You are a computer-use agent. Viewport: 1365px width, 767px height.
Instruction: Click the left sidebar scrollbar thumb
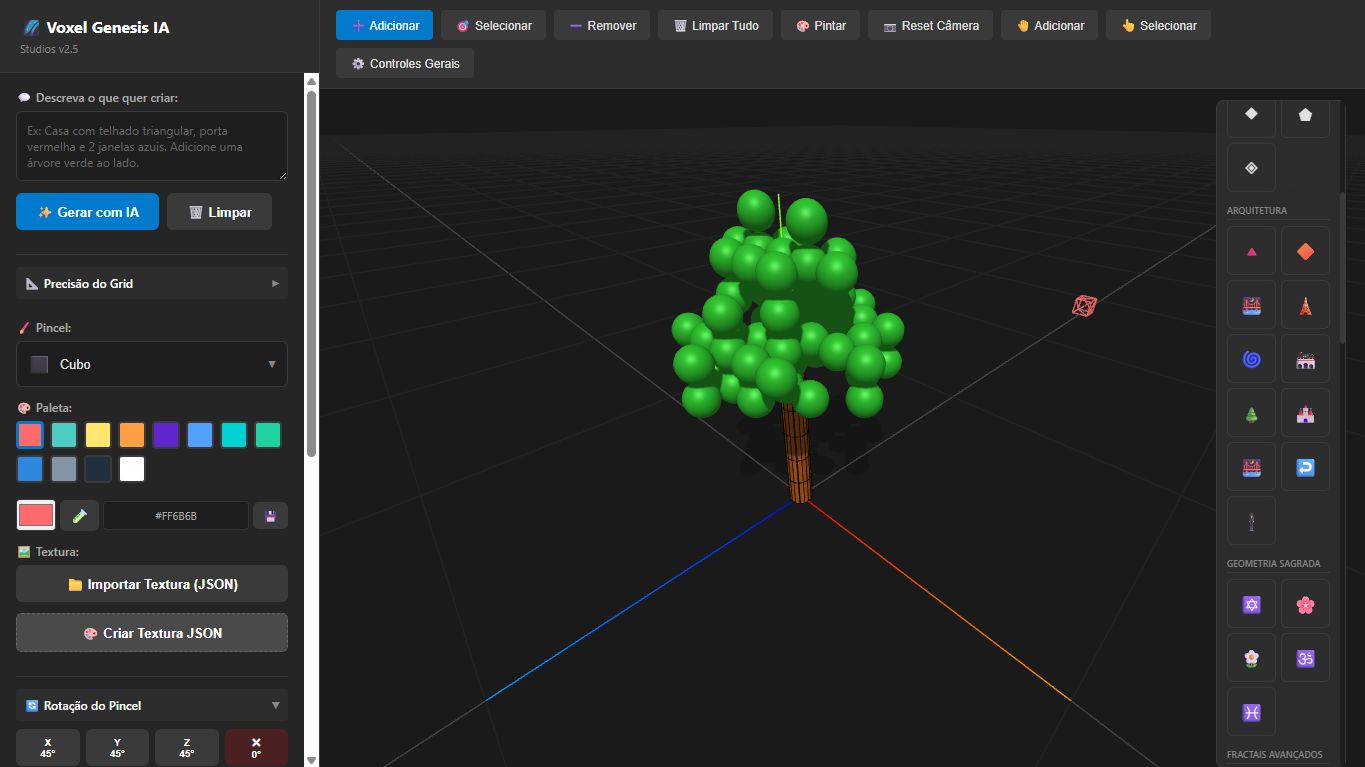click(x=311, y=273)
